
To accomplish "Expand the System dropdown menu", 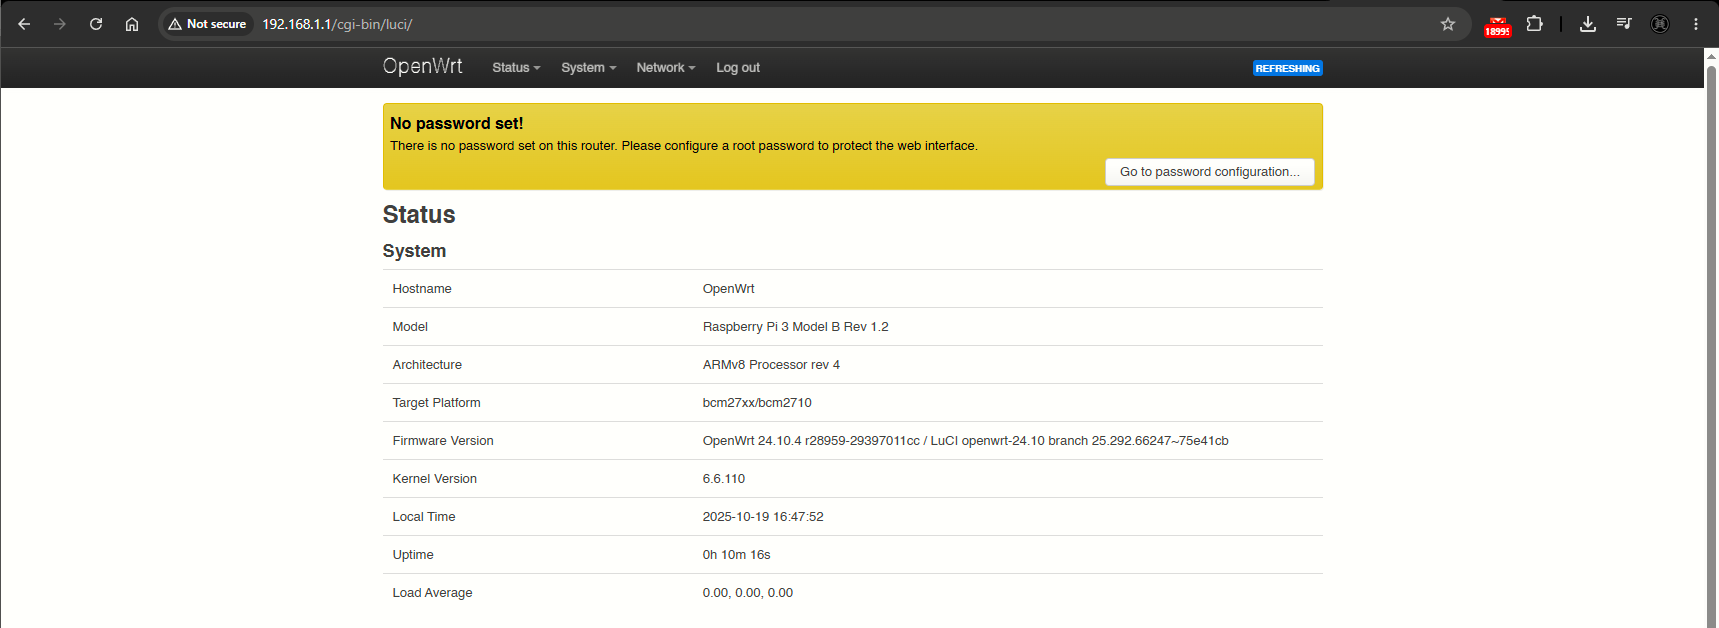I will pyautogui.click(x=588, y=68).
